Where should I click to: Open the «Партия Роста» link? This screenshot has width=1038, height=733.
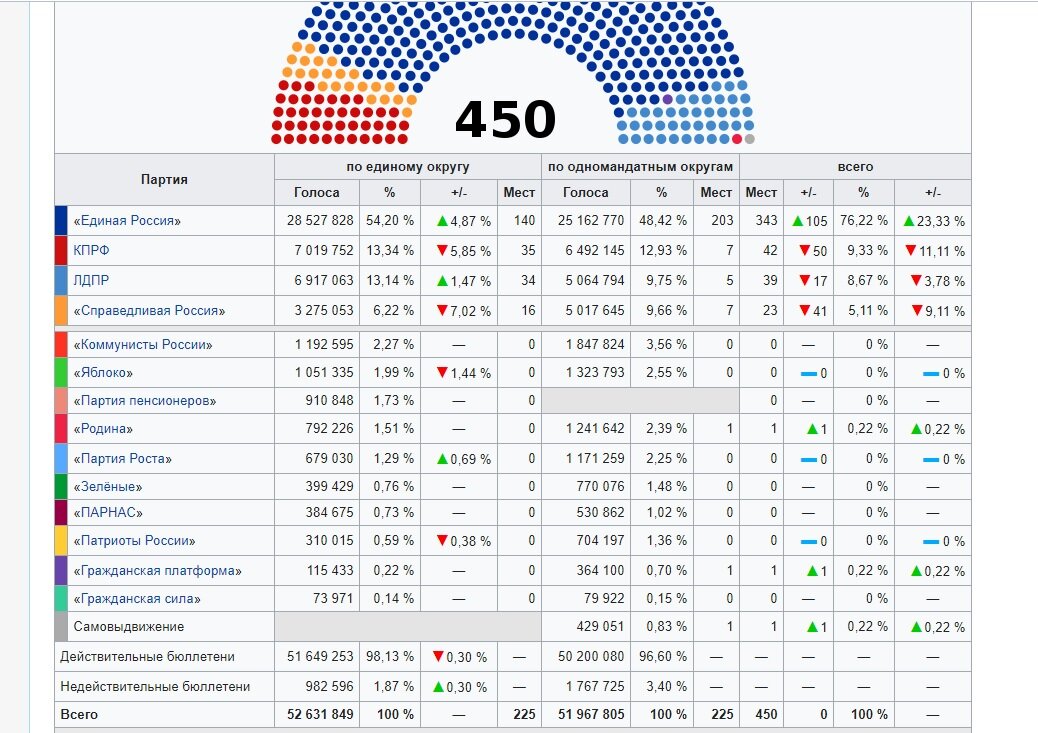click(x=122, y=458)
